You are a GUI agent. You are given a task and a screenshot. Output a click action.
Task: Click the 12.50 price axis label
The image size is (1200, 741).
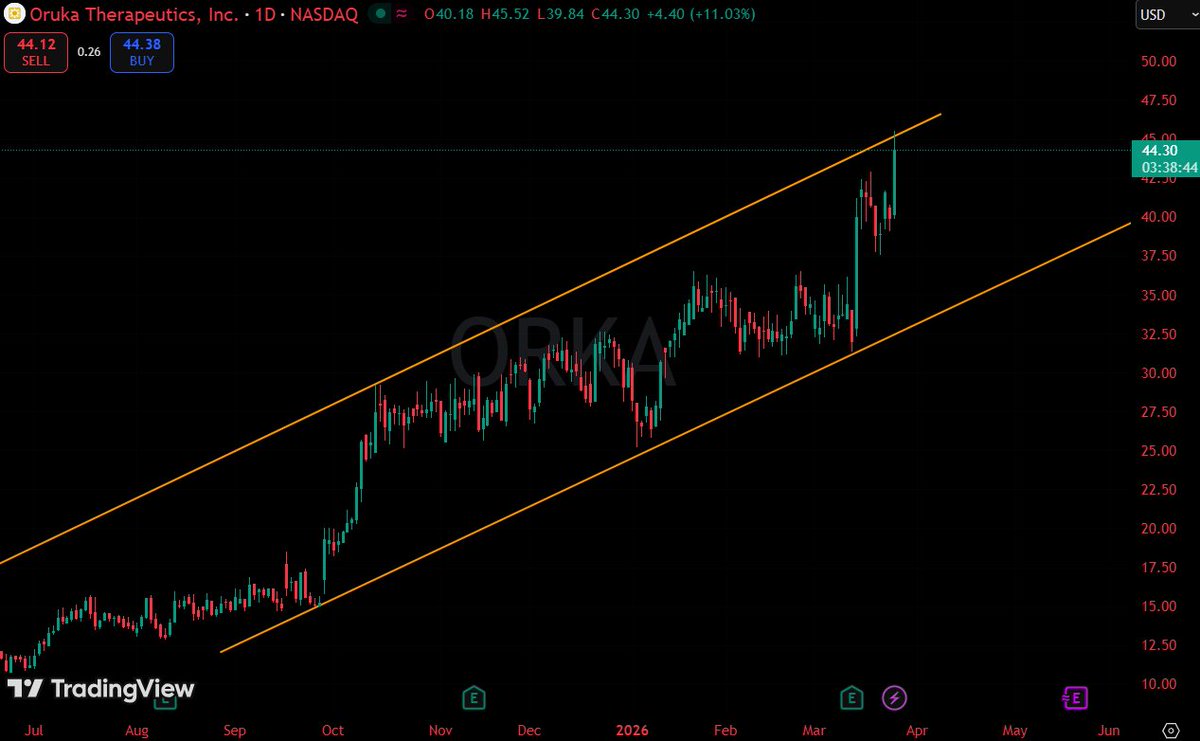[1157, 645]
